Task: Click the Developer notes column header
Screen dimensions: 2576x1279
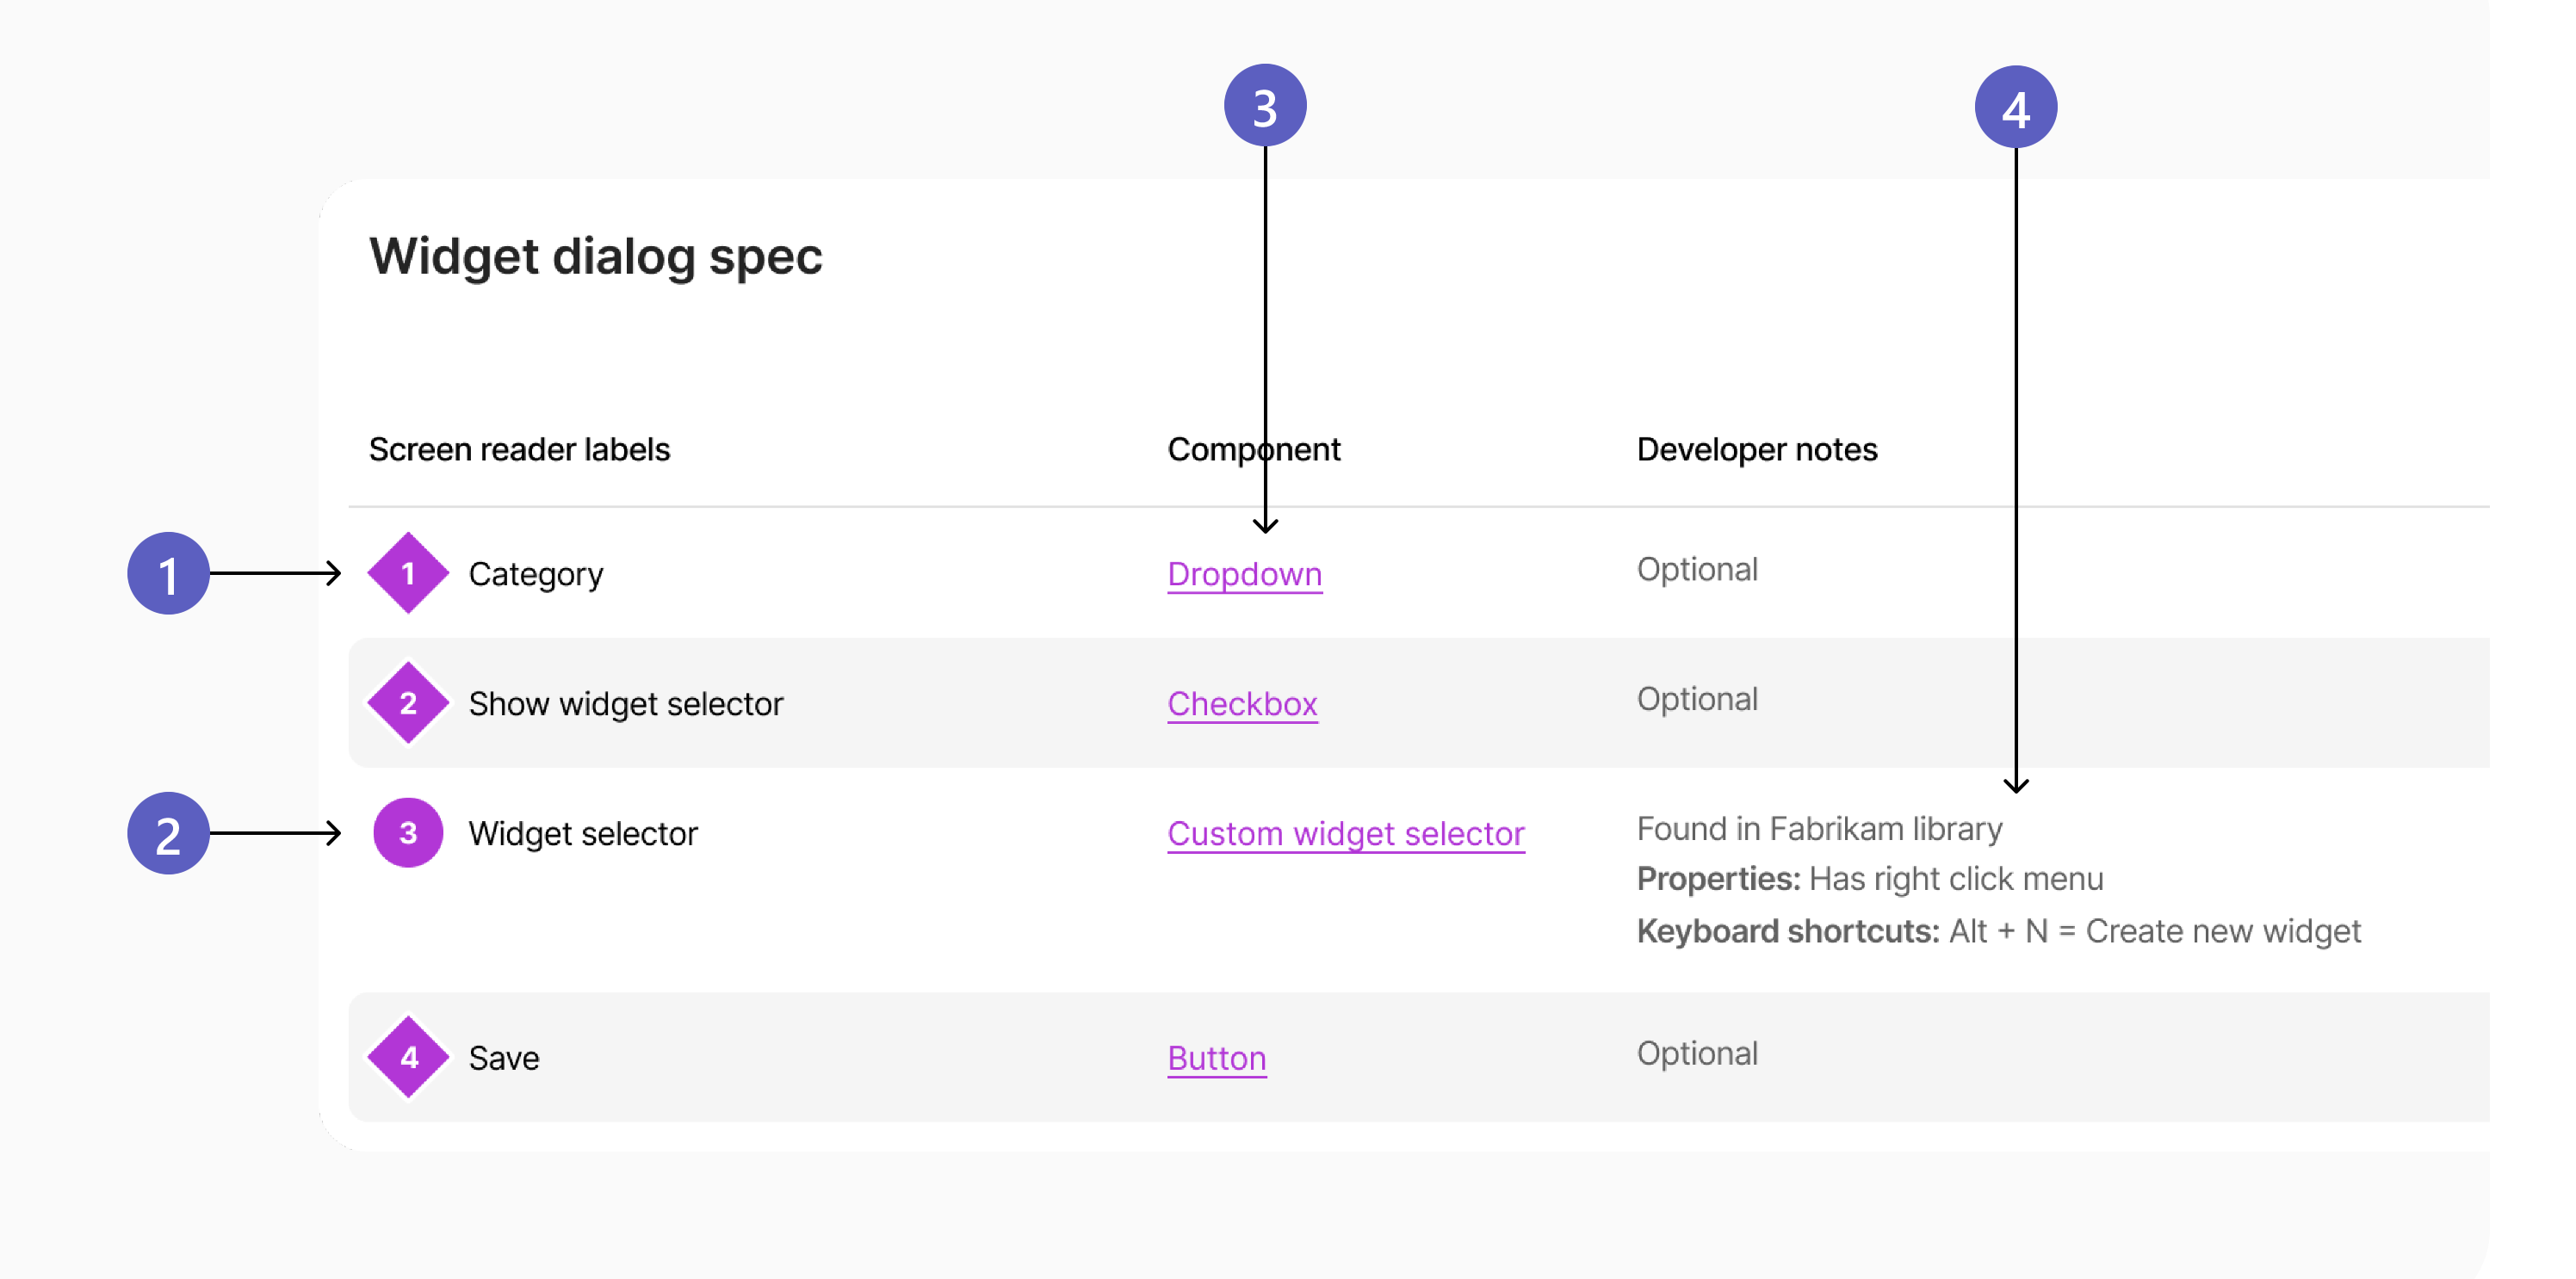Action: (1756, 450)
